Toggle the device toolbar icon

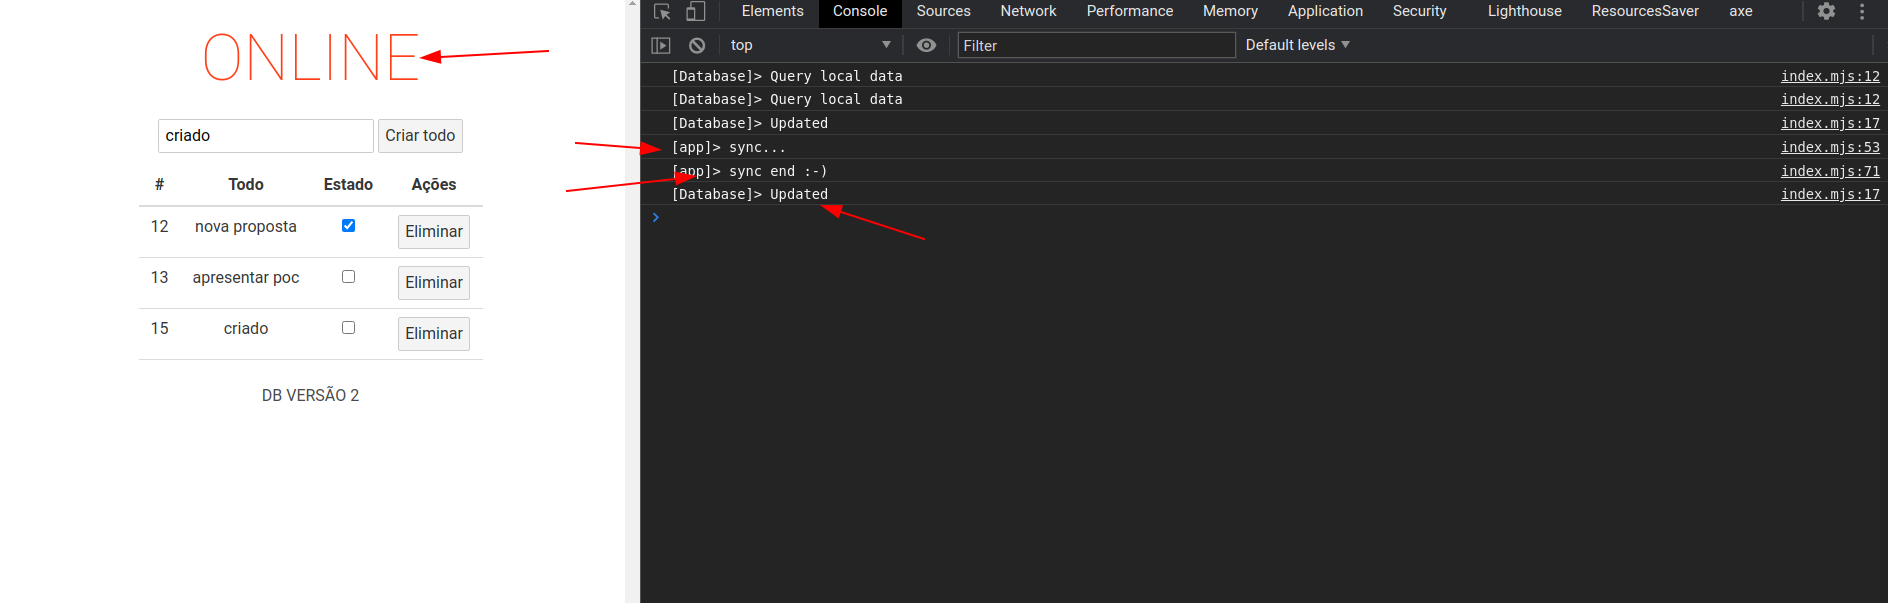pyautogui.click(x=695, y=12)
